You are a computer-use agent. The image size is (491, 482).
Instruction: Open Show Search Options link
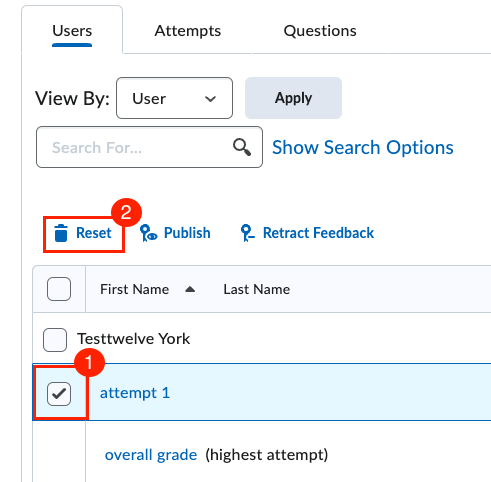coord(363,147)
